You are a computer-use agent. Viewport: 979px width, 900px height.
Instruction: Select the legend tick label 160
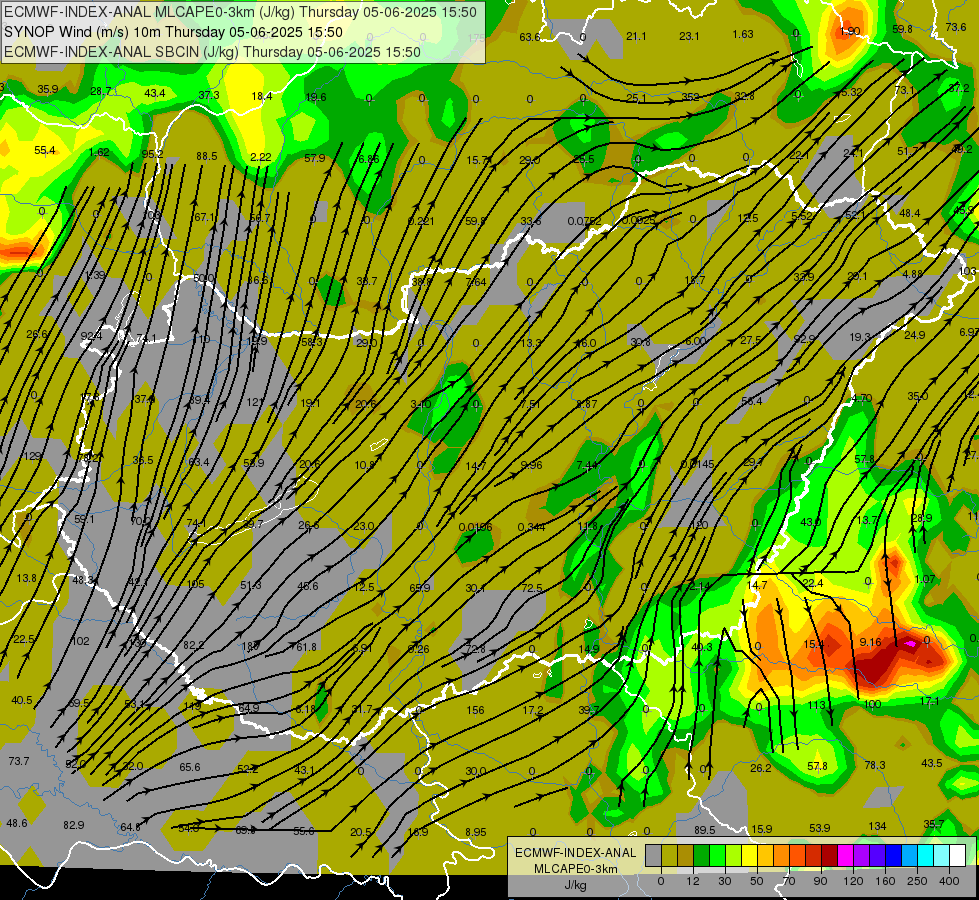885,881
